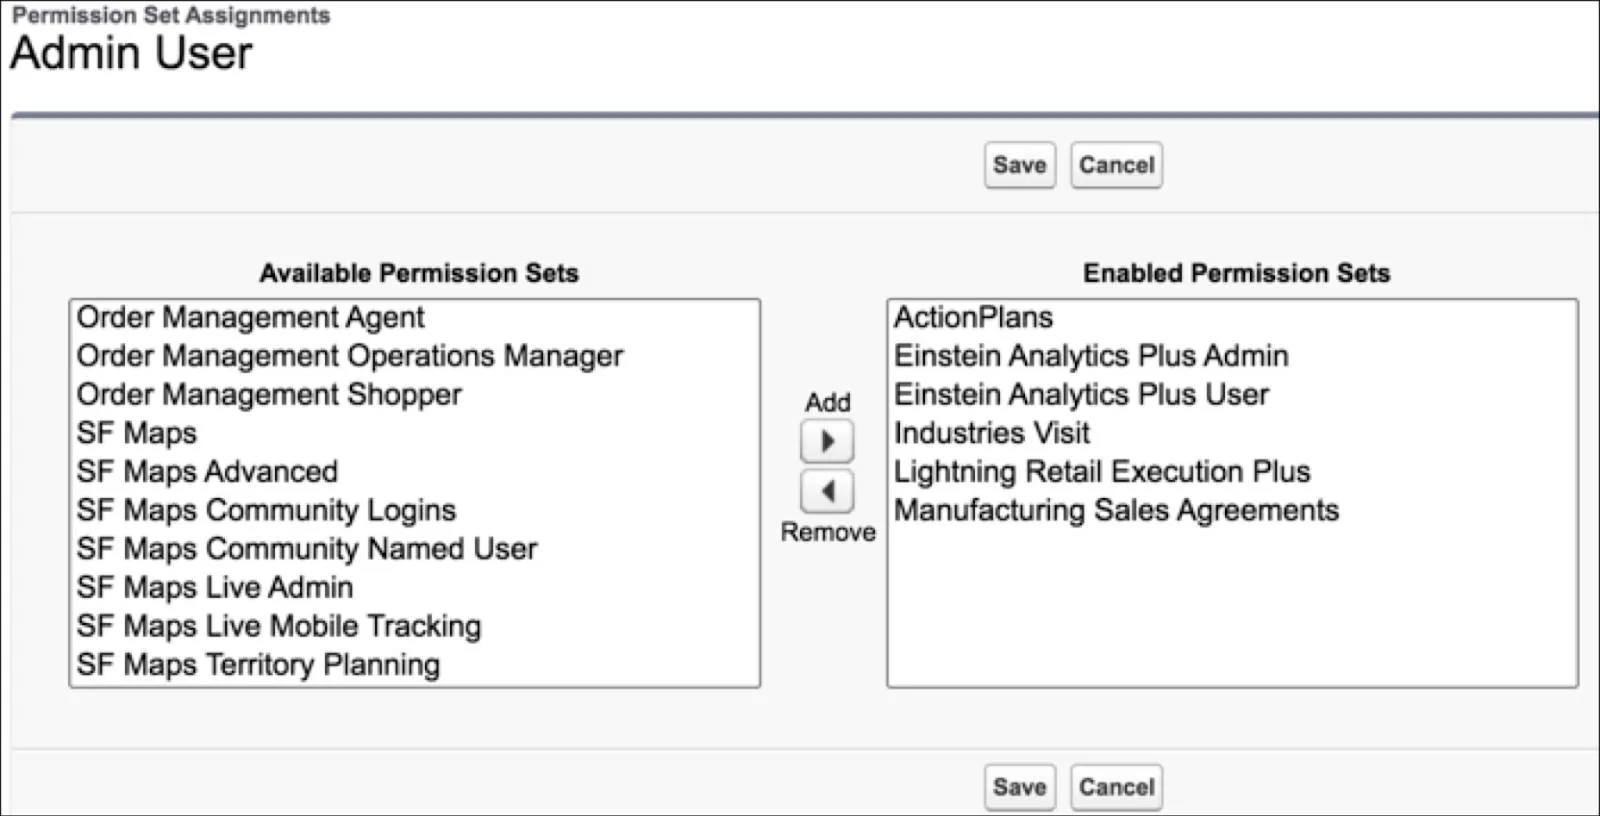Viewport: 1600px width, 816px height.
Task: Click the Add arrow icon
Action: pyautogui.click(x=826, y=440)
